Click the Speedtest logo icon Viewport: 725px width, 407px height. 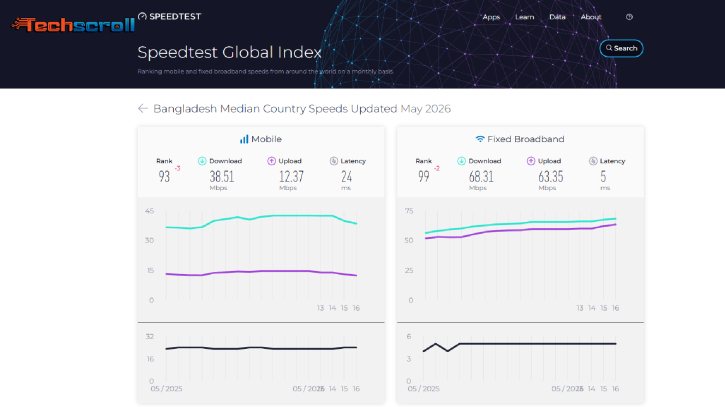click(142, 17)
